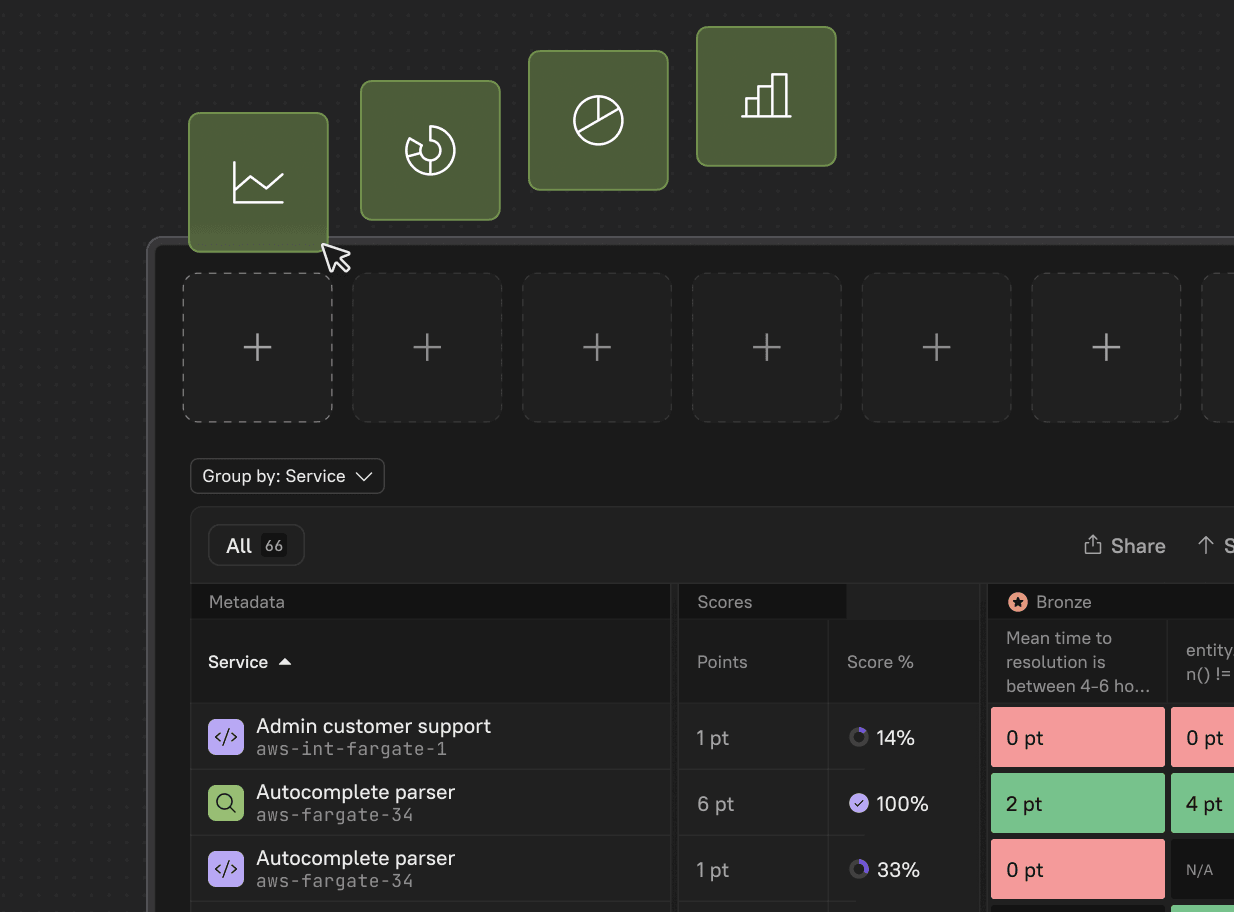Click the red 0 pt cell for Admin customer support
The height and width of the screenshot is (912, 1234).
1077,738
